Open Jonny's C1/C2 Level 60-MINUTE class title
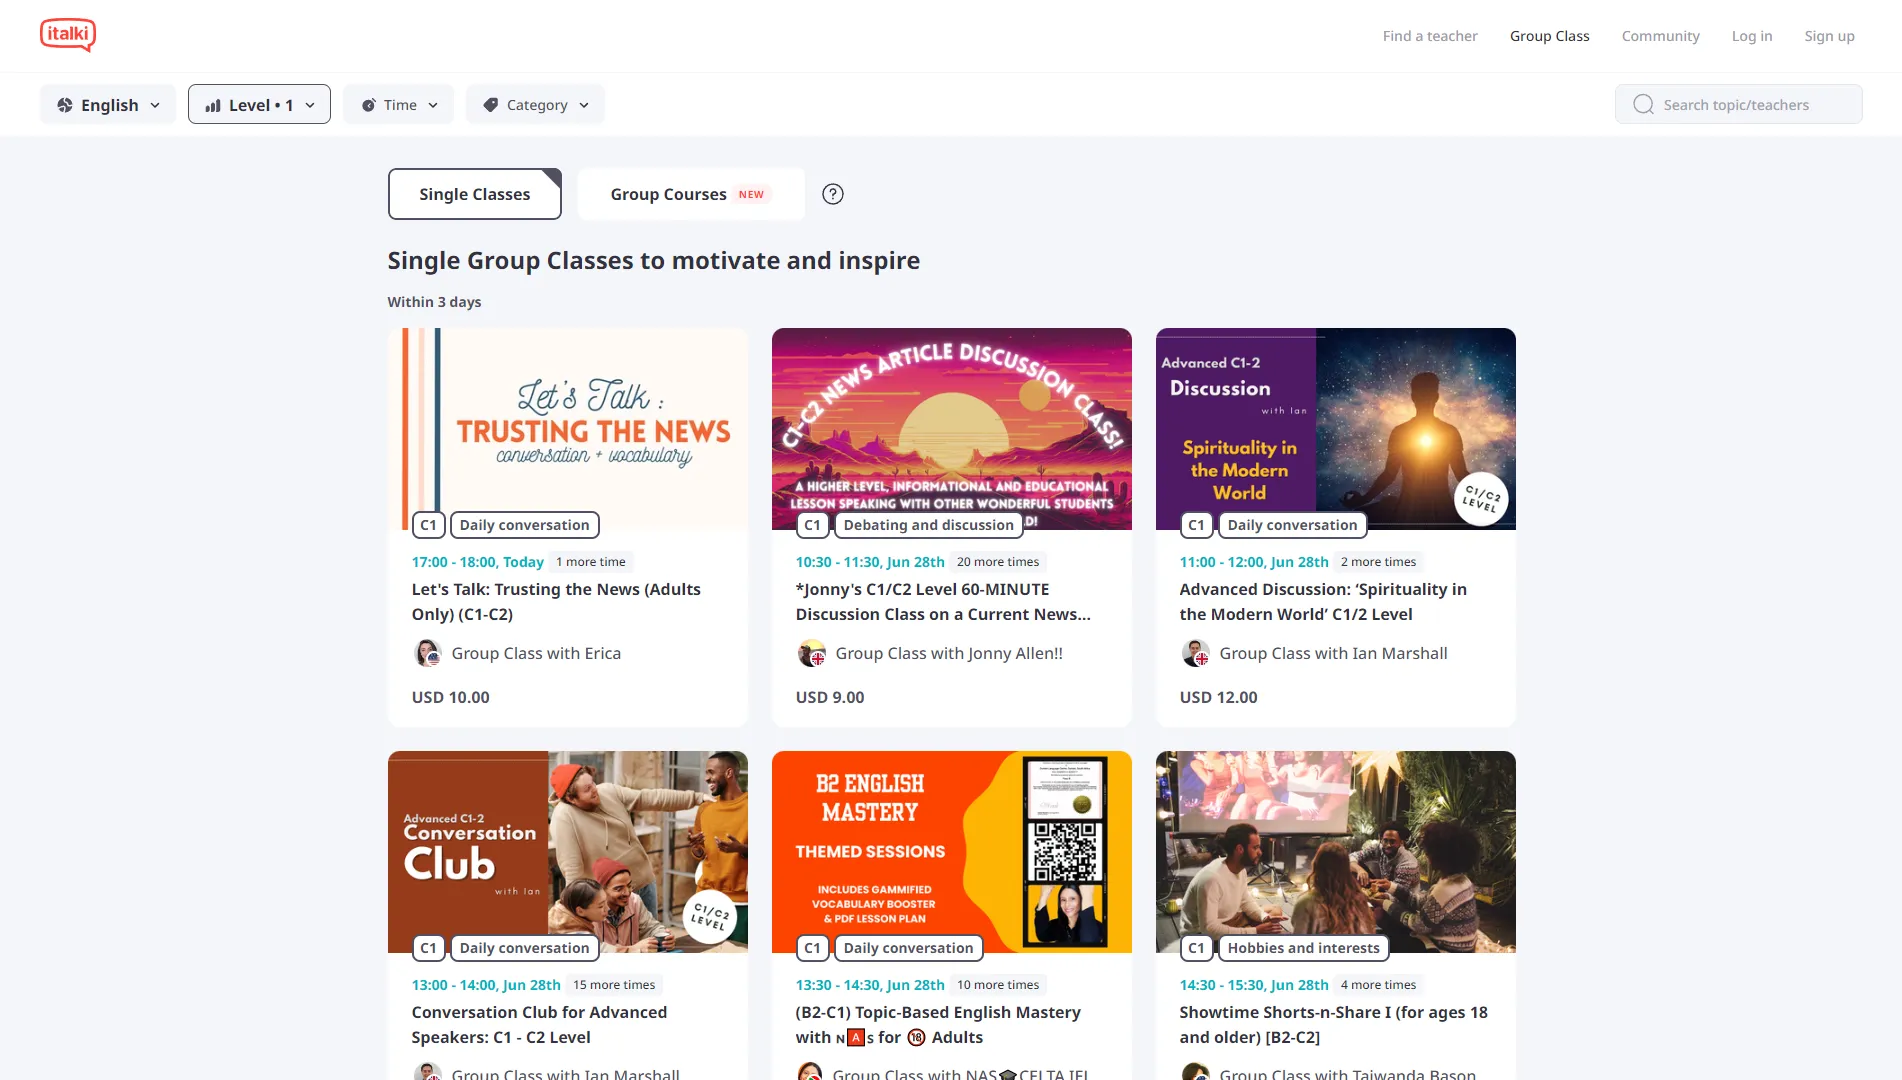1902x1080 pixels. (943, 602)
